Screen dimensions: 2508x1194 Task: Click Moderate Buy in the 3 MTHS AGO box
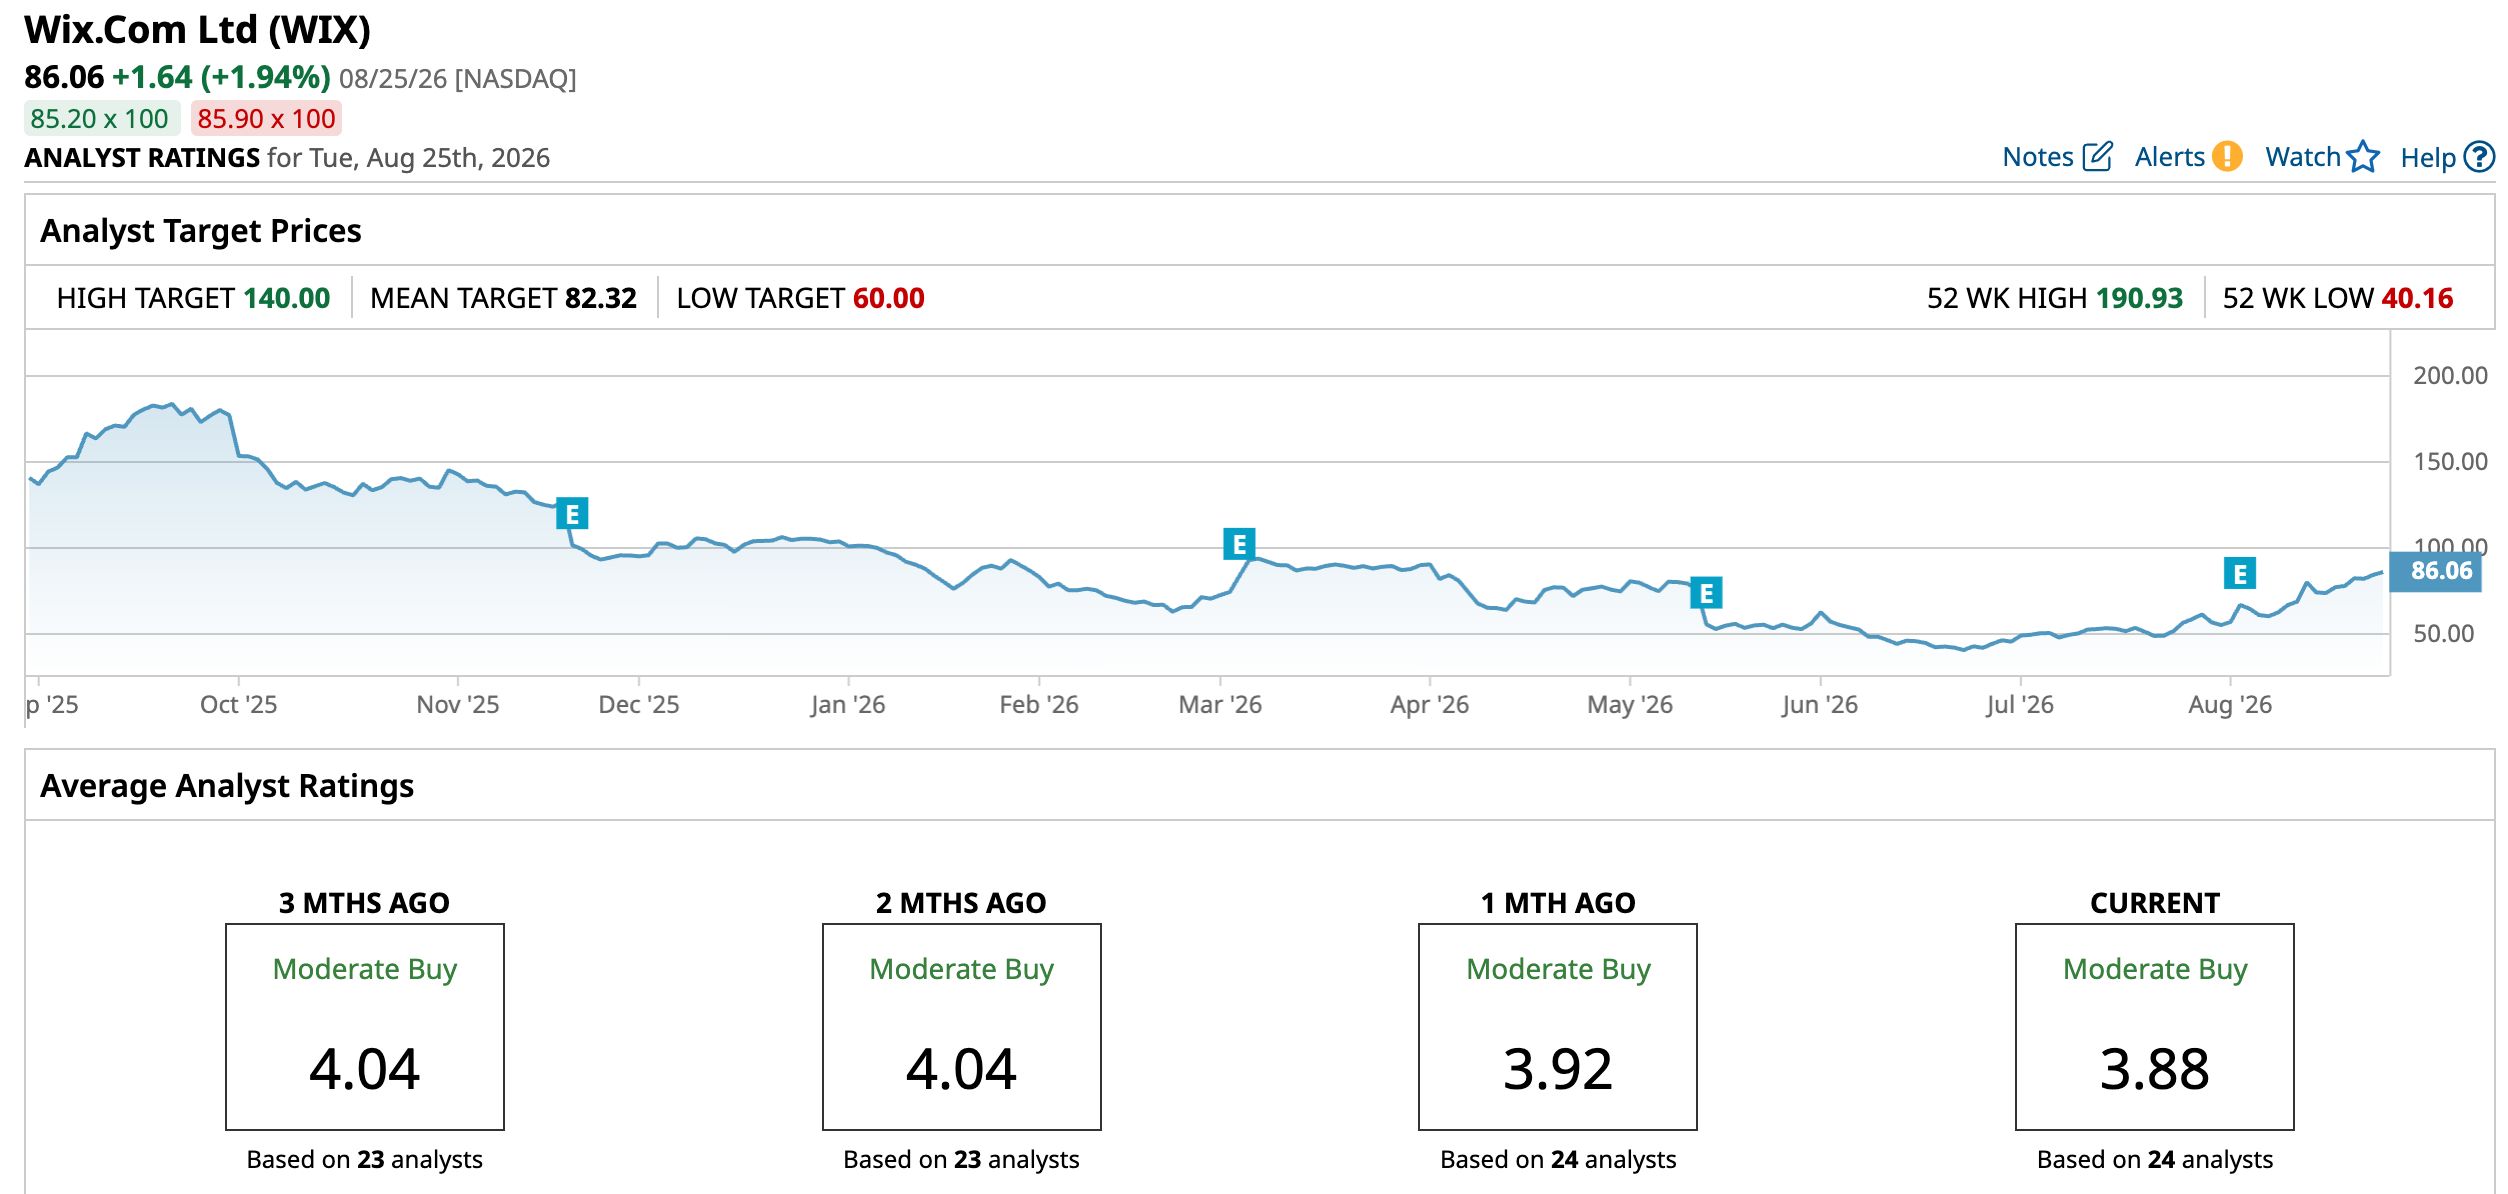(x=364, y=969)
